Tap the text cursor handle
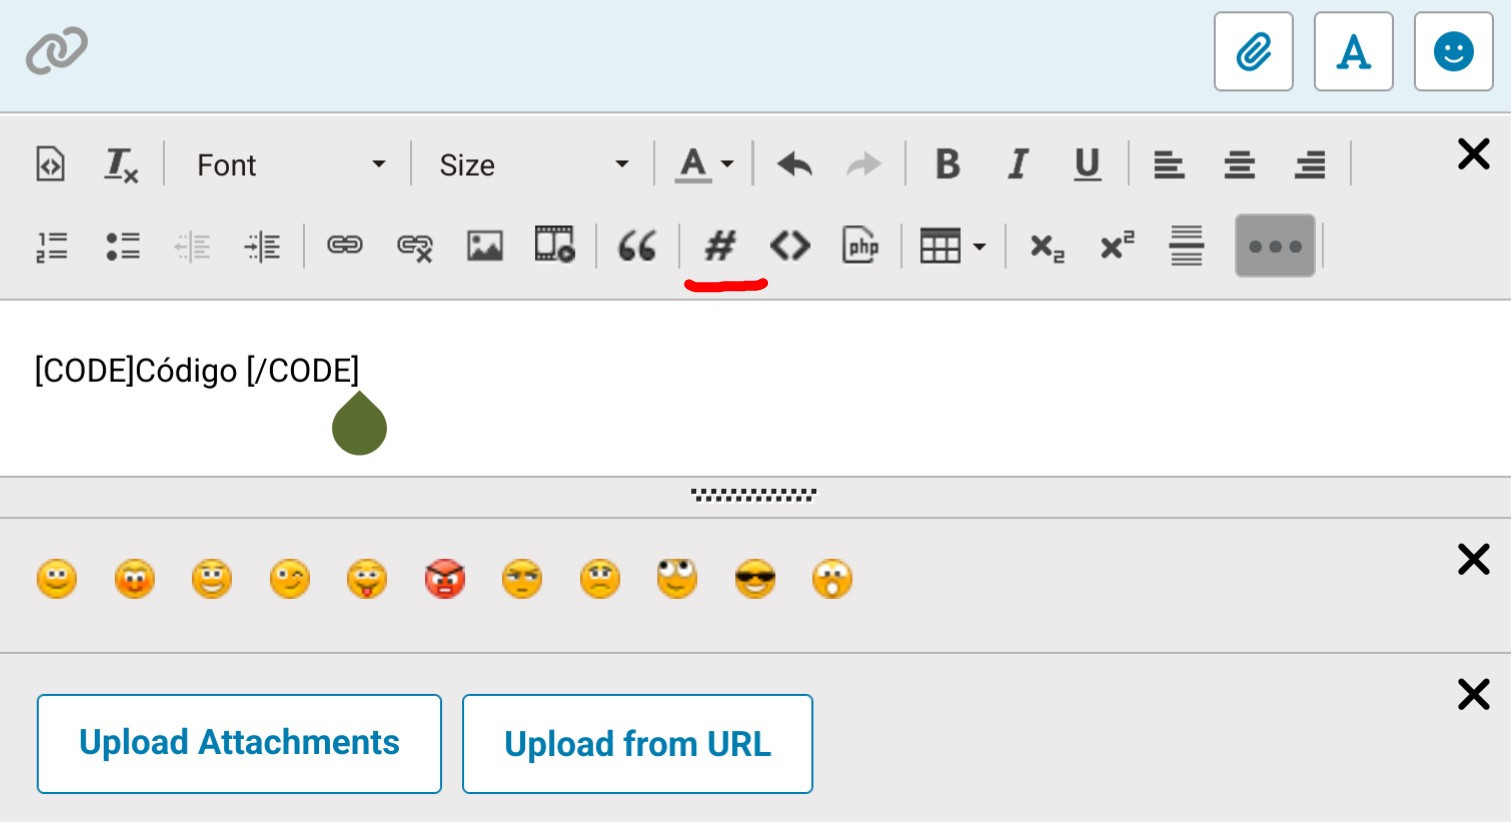 pos(359,424)
